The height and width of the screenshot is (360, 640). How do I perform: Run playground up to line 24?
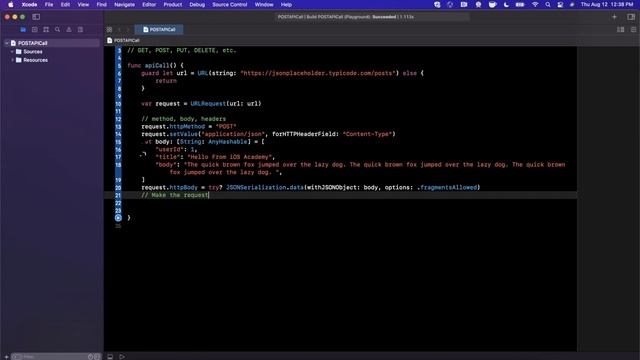coord(118,218)
